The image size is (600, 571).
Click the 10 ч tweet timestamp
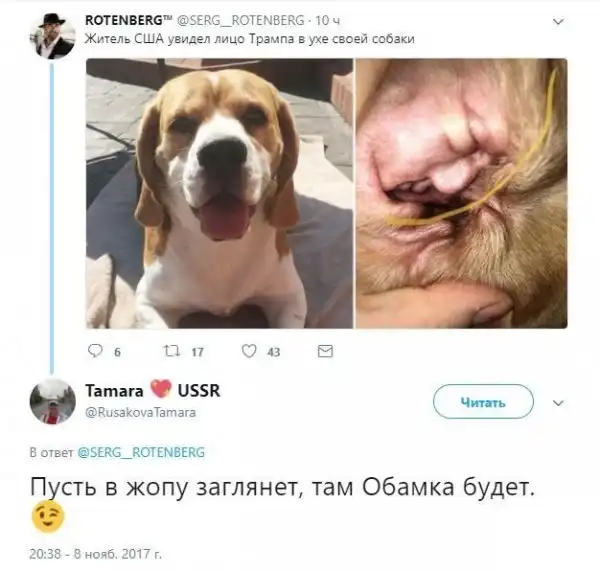pos(328,20)
